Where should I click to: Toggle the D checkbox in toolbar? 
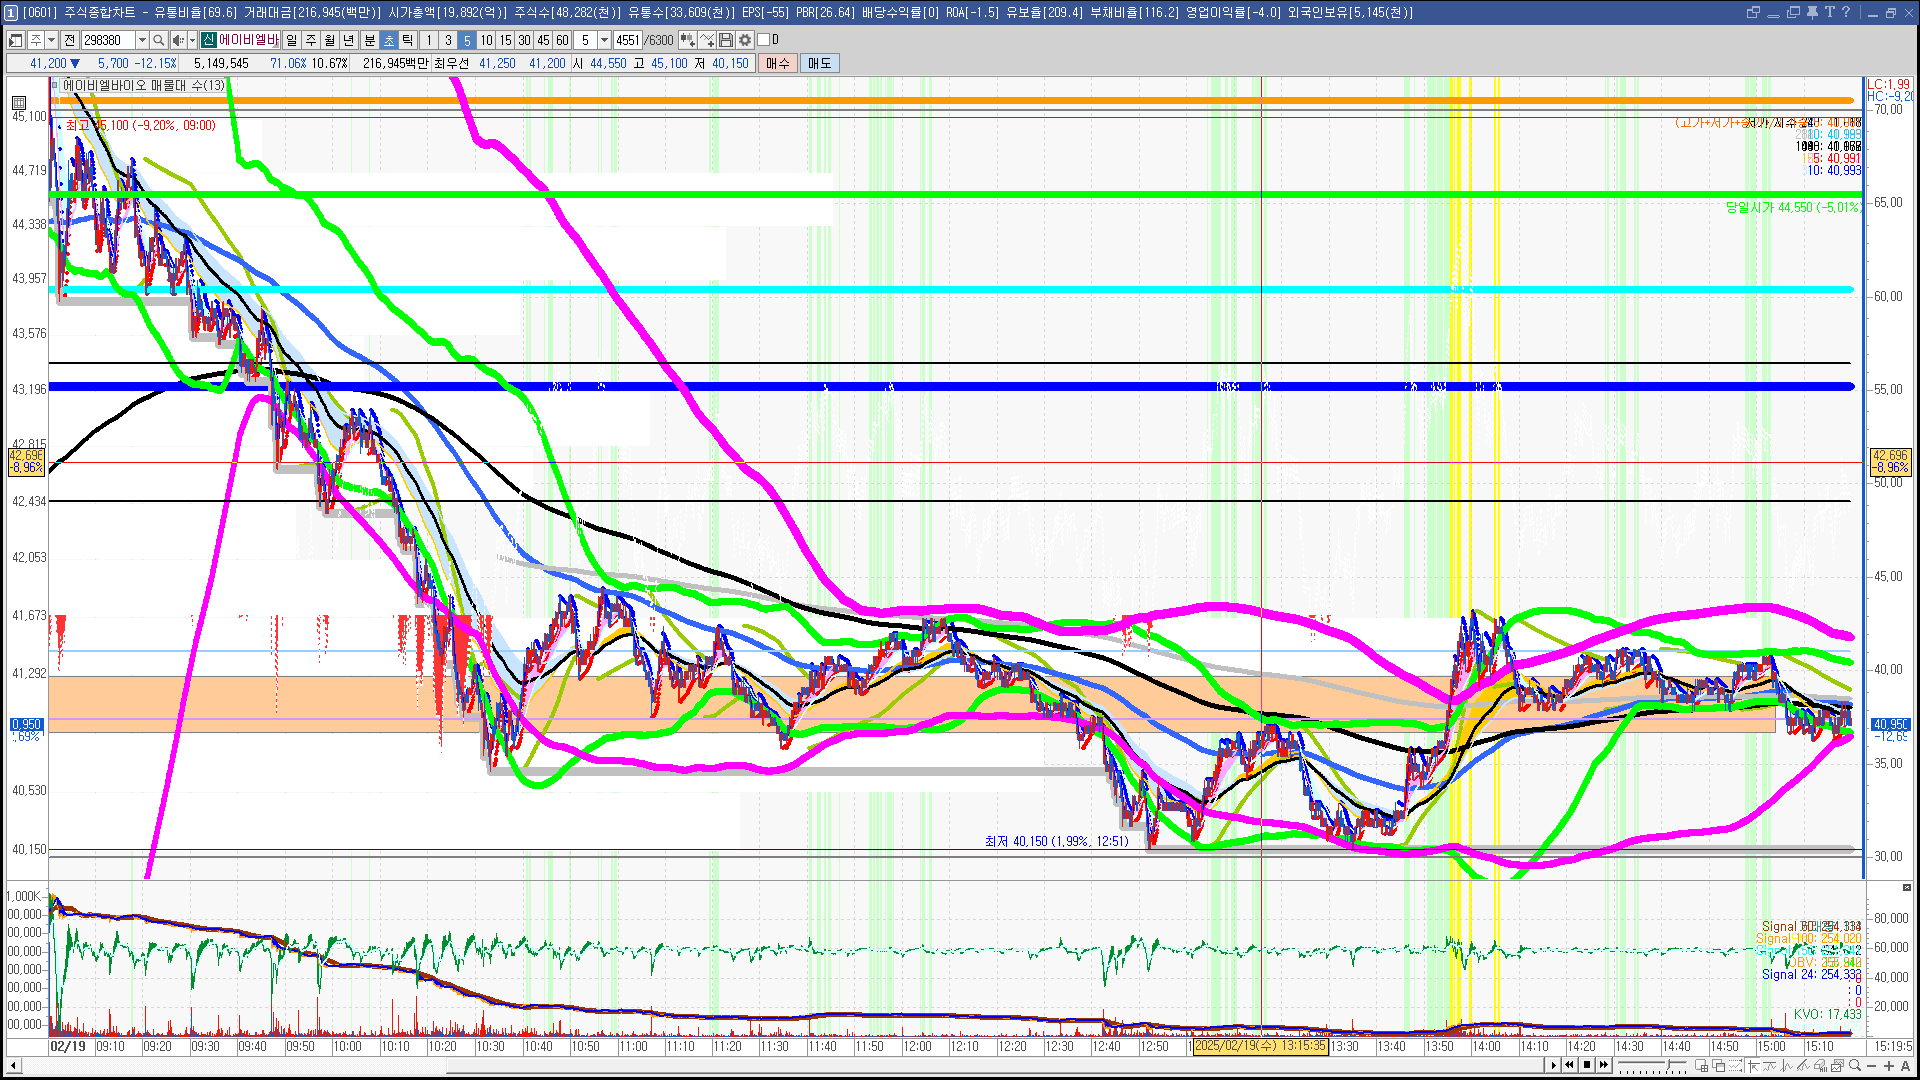click(764, 40)
